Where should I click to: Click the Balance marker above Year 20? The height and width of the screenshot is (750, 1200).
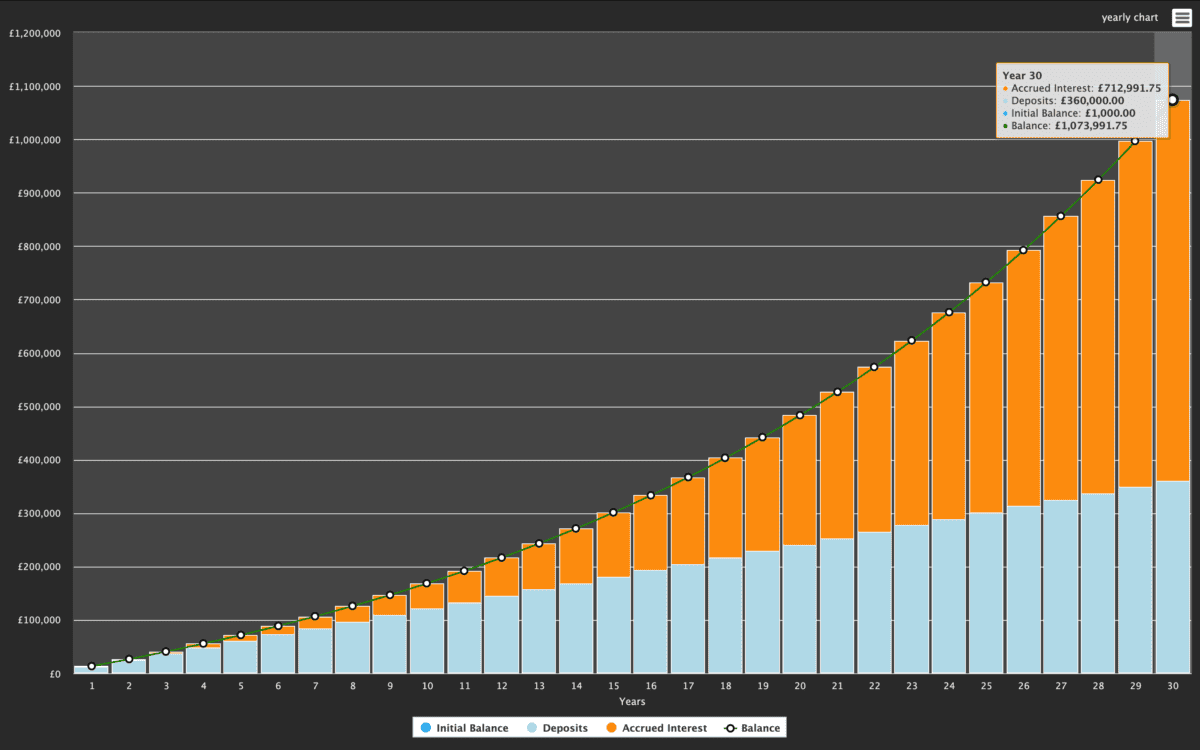tap(800, 415)
